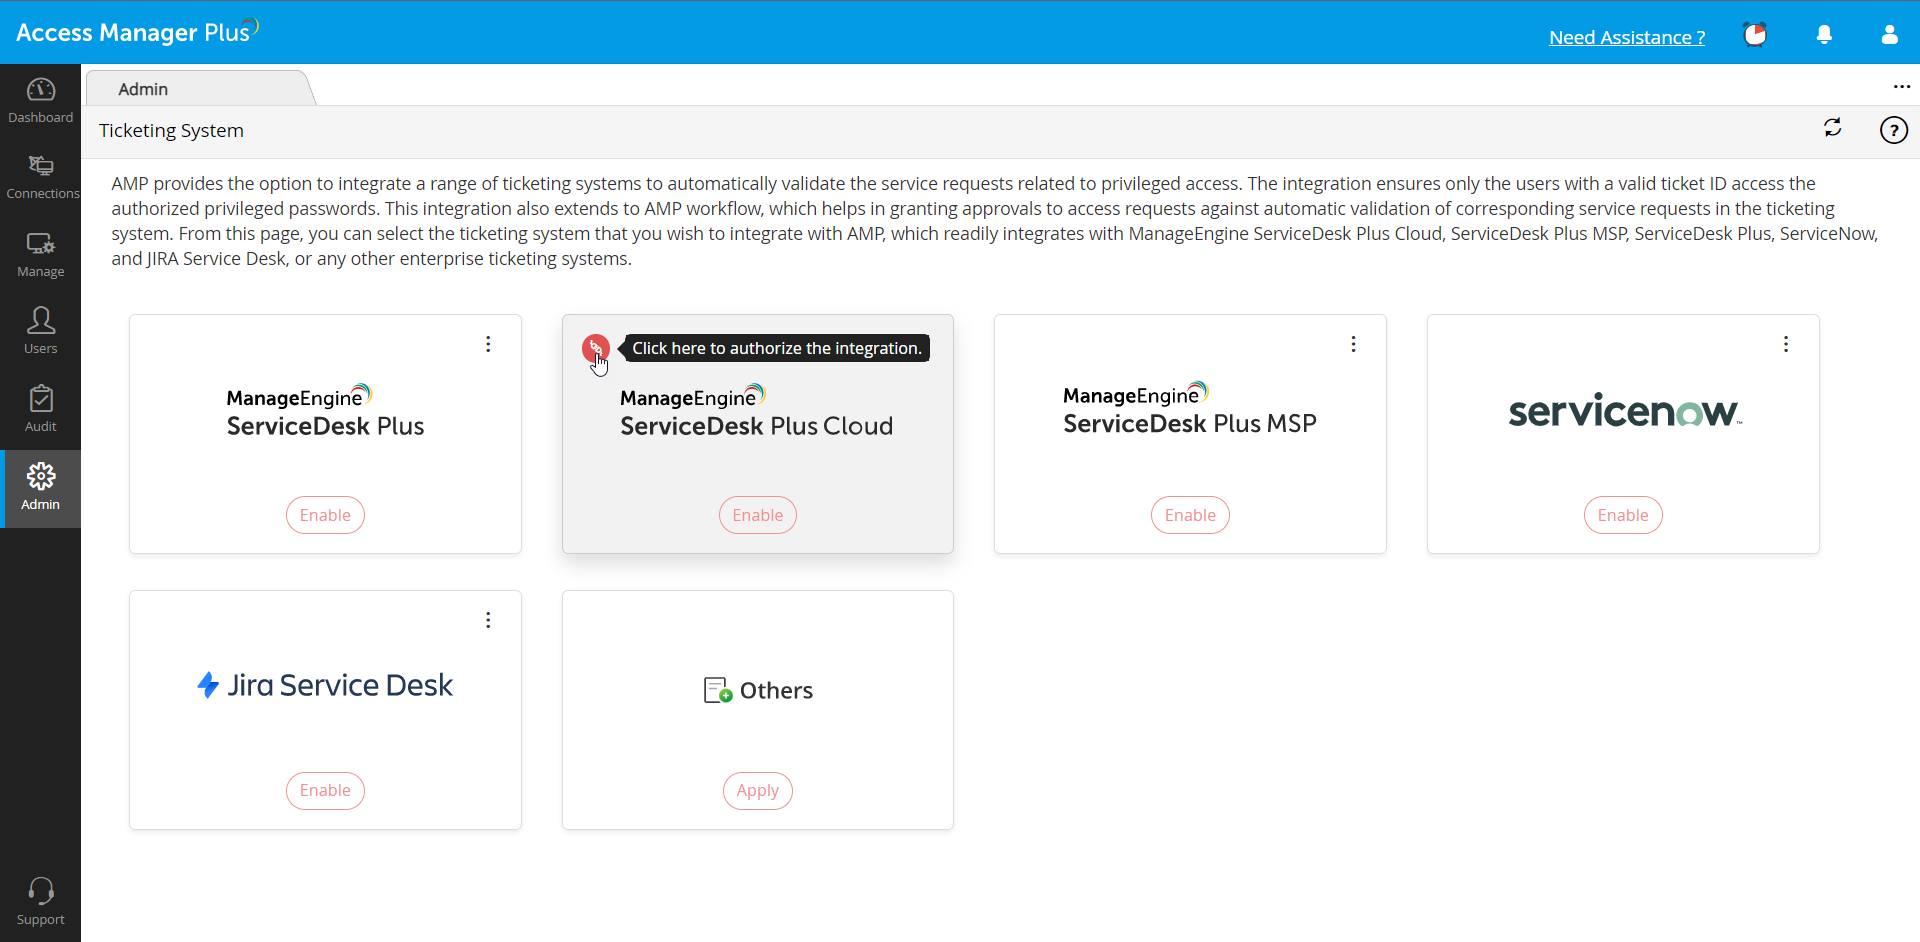This screenshot has height=942, width=1920.
Task: Select the Jira Service Desk logo
Action: point(325,685)
